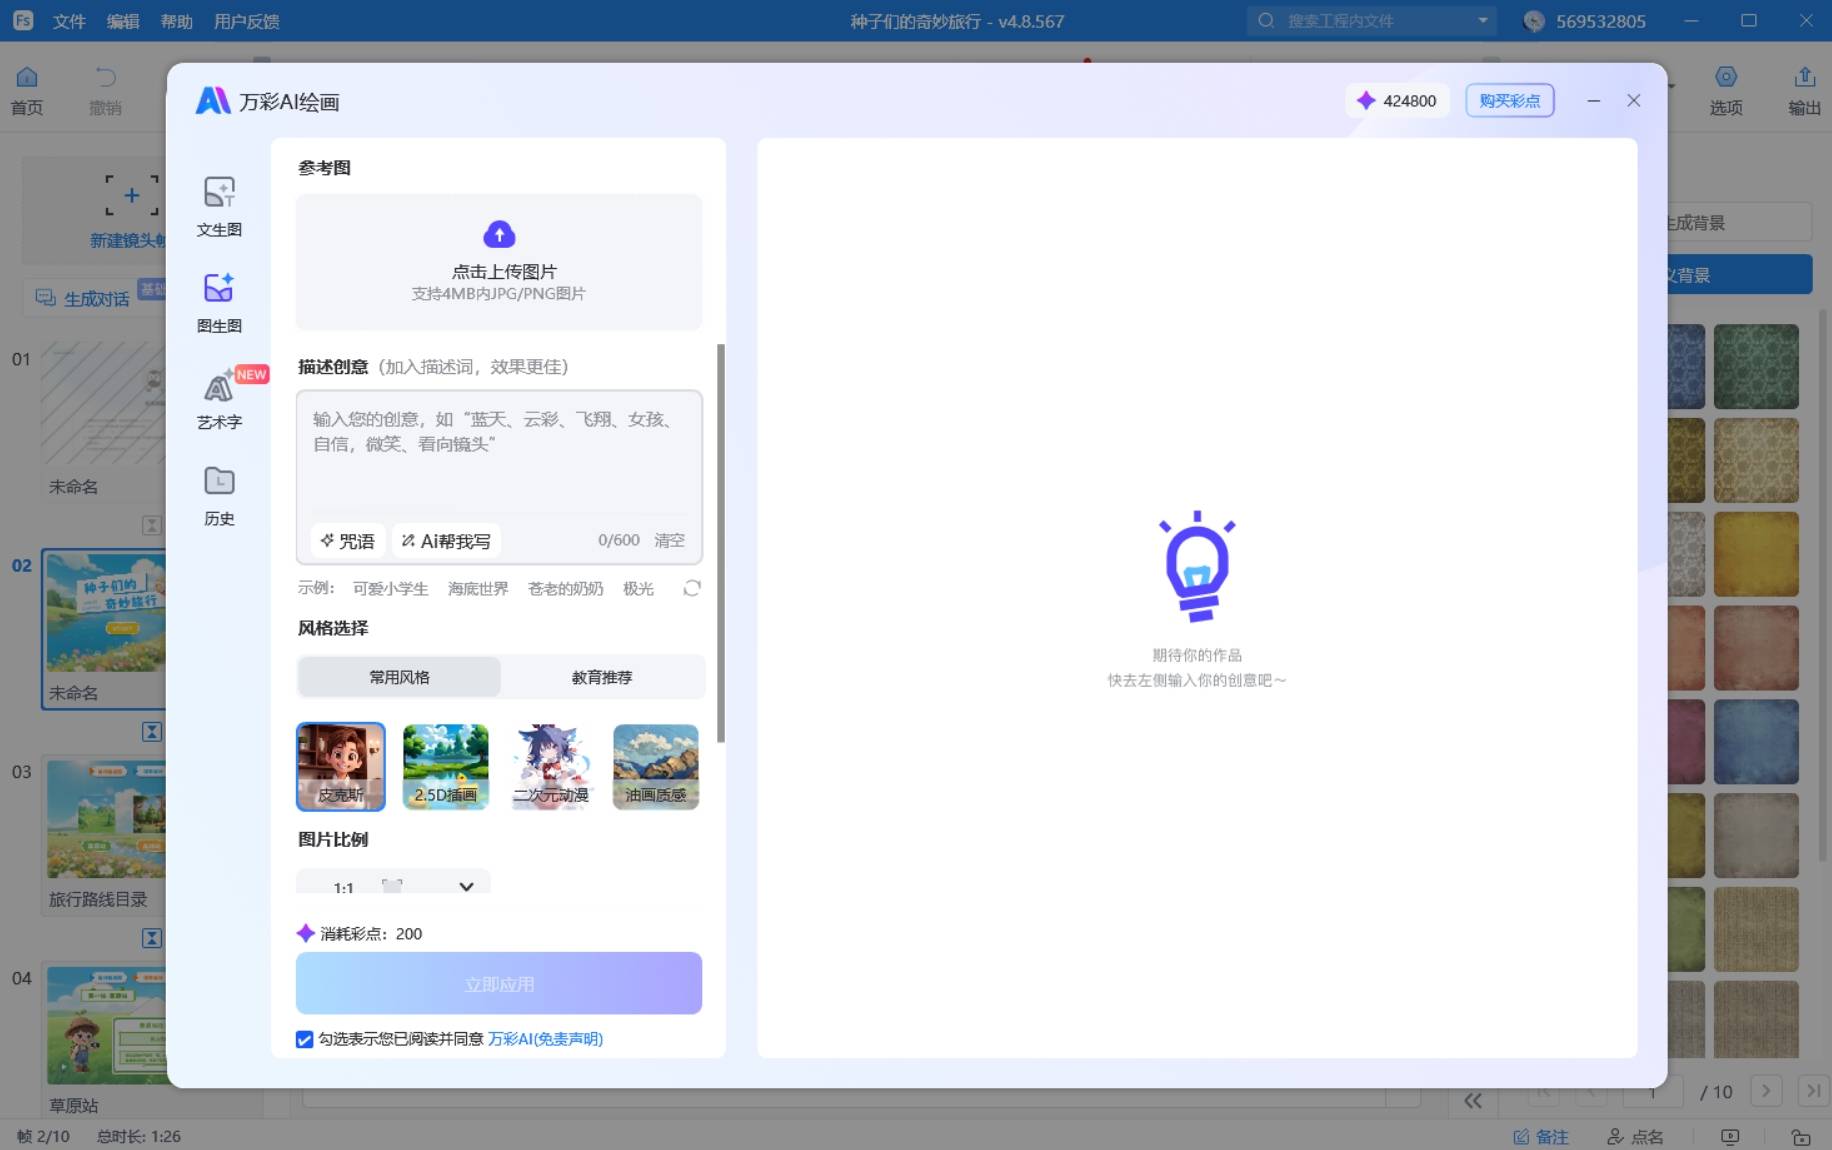Open the search box dropdown arrow in title bar

pos(1483,21)
